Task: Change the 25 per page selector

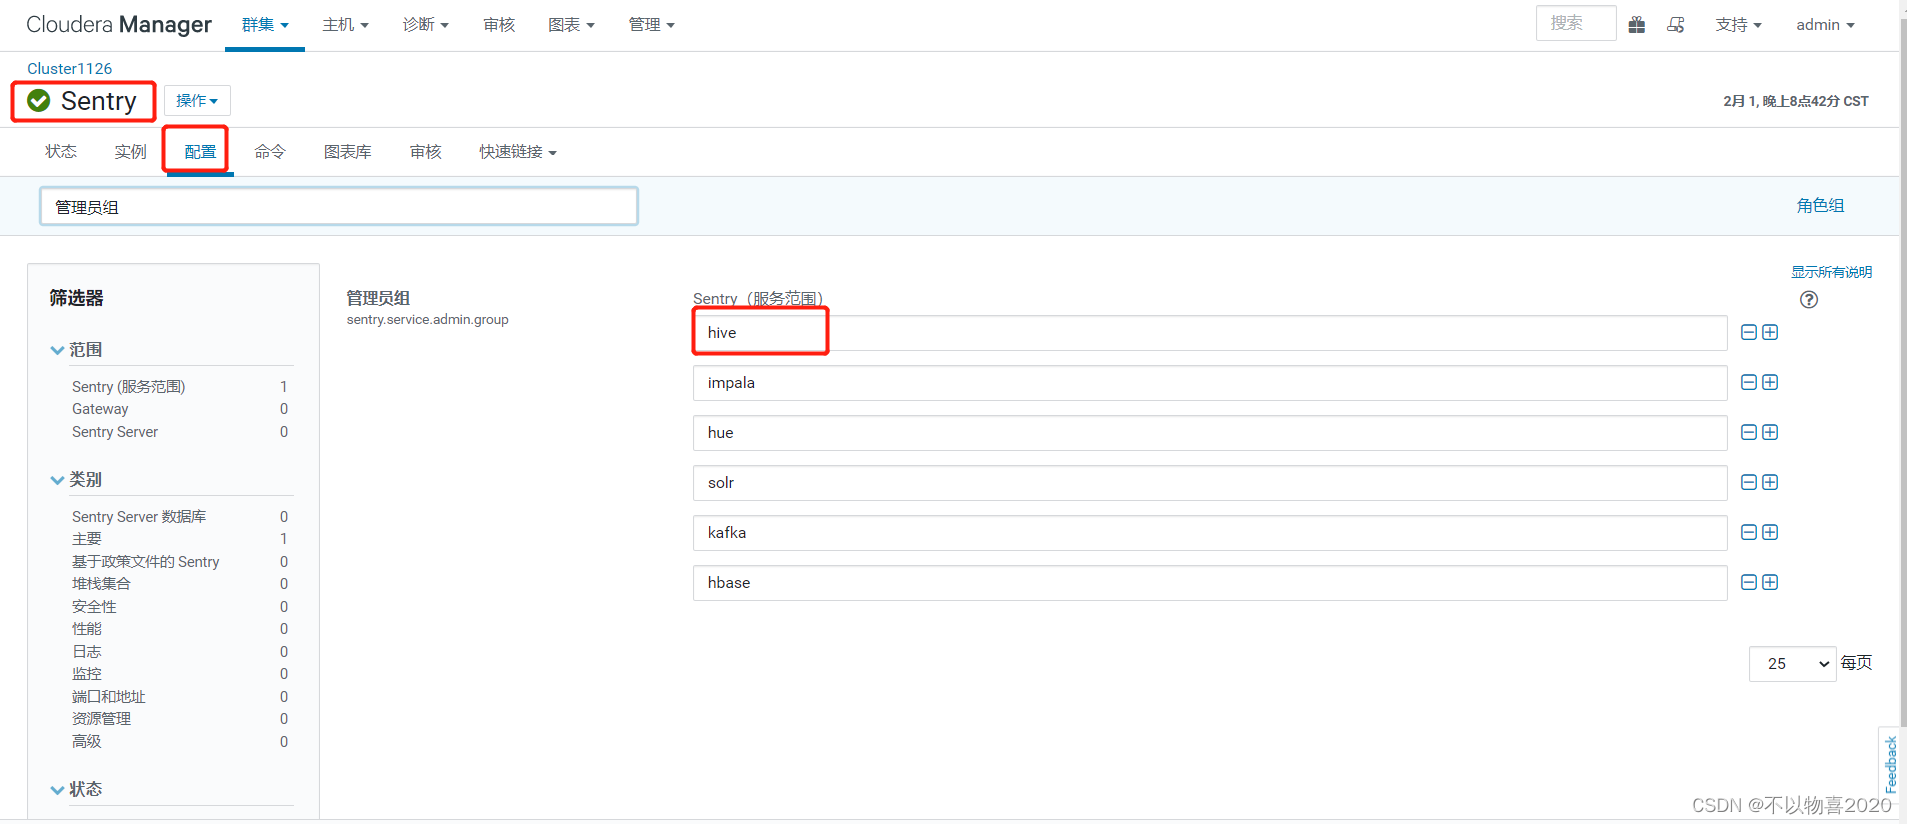Action: (1792, 664)
